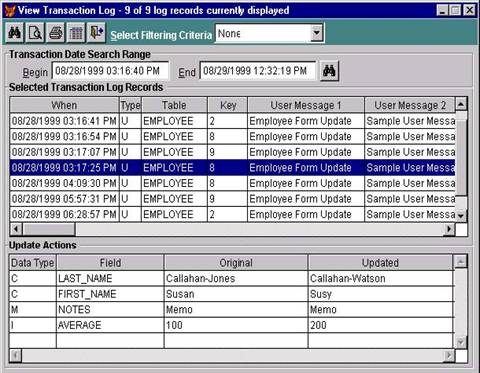Screen dimensions: 480x373
Task: Select the 08/28/1999 03:17:07 PM log record
Action: (232, 152)
